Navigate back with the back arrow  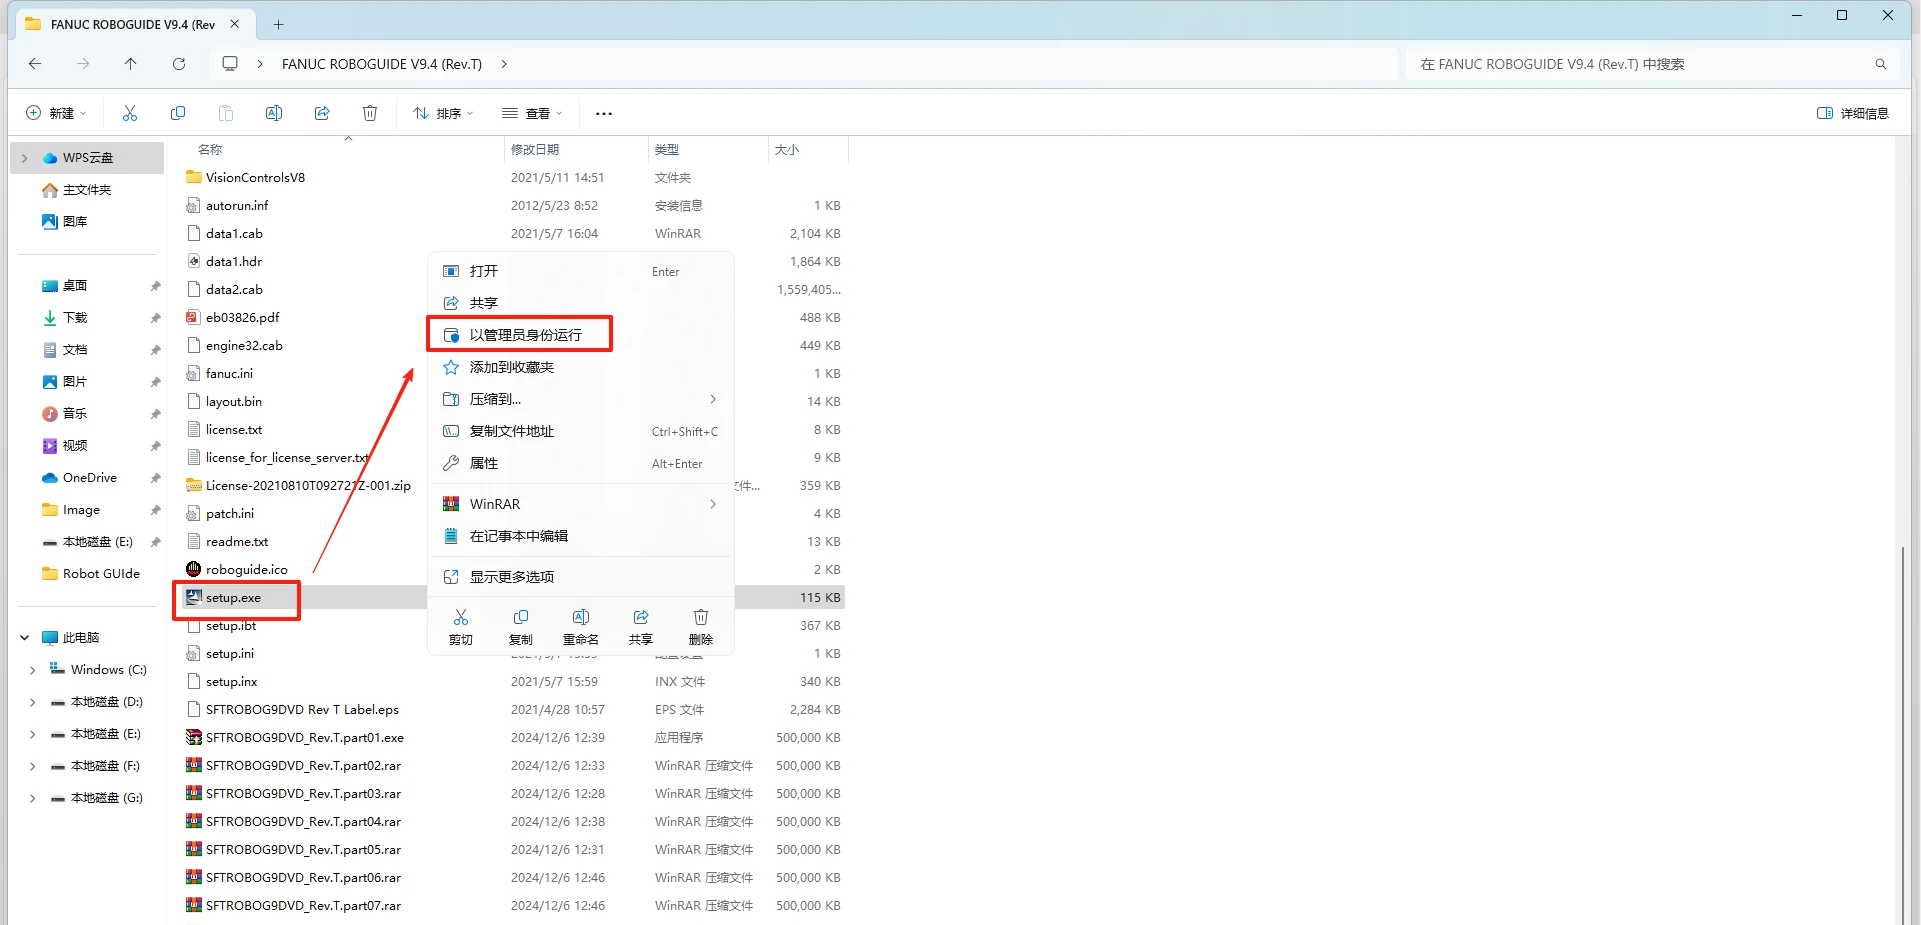pos(35,63)
